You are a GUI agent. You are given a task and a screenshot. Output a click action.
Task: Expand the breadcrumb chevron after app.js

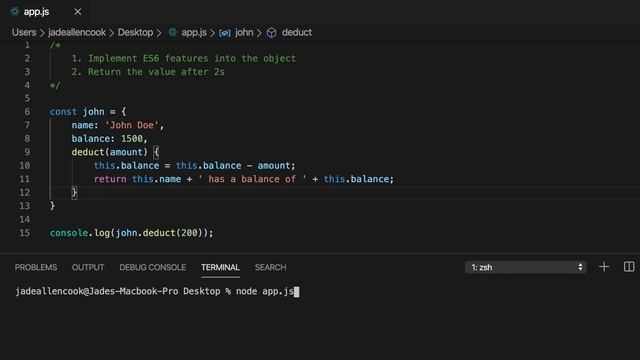[213, 33]
